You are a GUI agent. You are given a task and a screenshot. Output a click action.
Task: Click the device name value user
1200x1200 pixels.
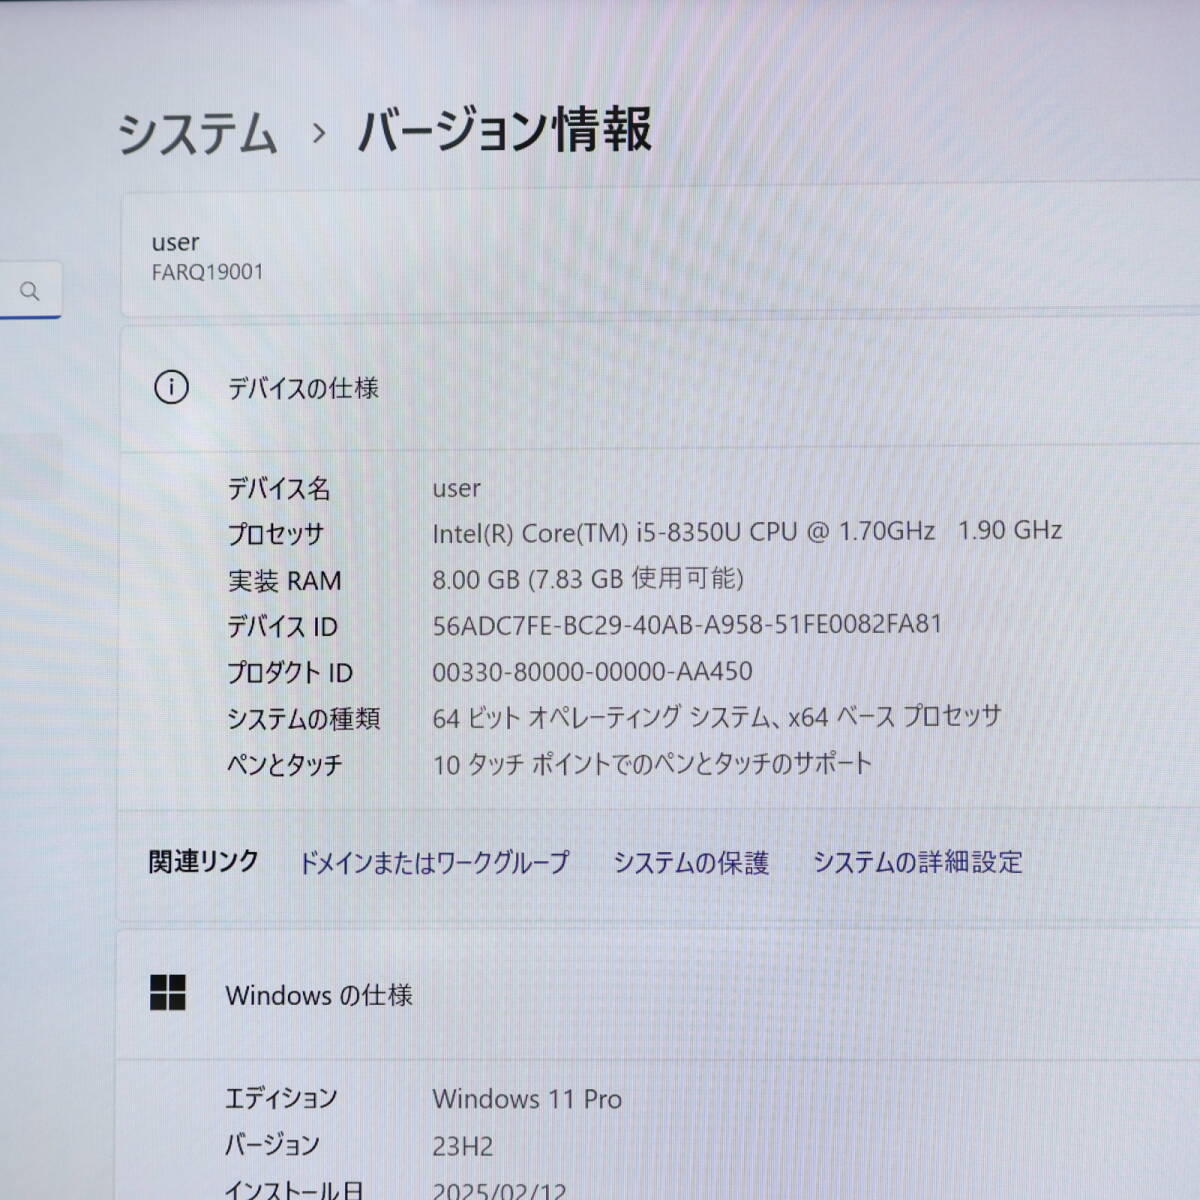coord(456,489)
